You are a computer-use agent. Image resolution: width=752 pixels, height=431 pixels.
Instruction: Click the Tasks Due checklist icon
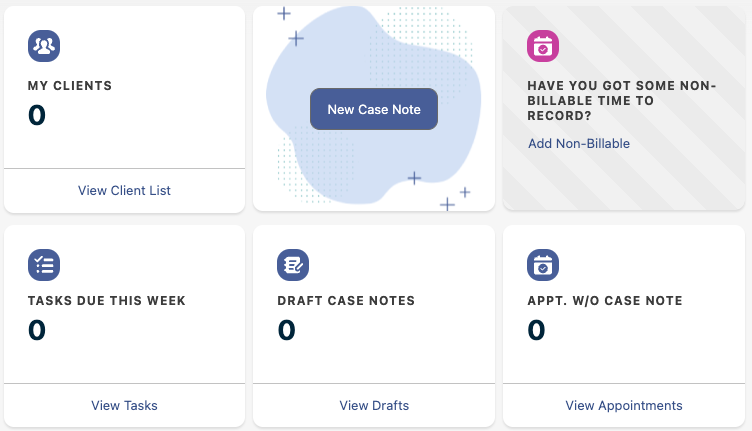tap(44, 264)
